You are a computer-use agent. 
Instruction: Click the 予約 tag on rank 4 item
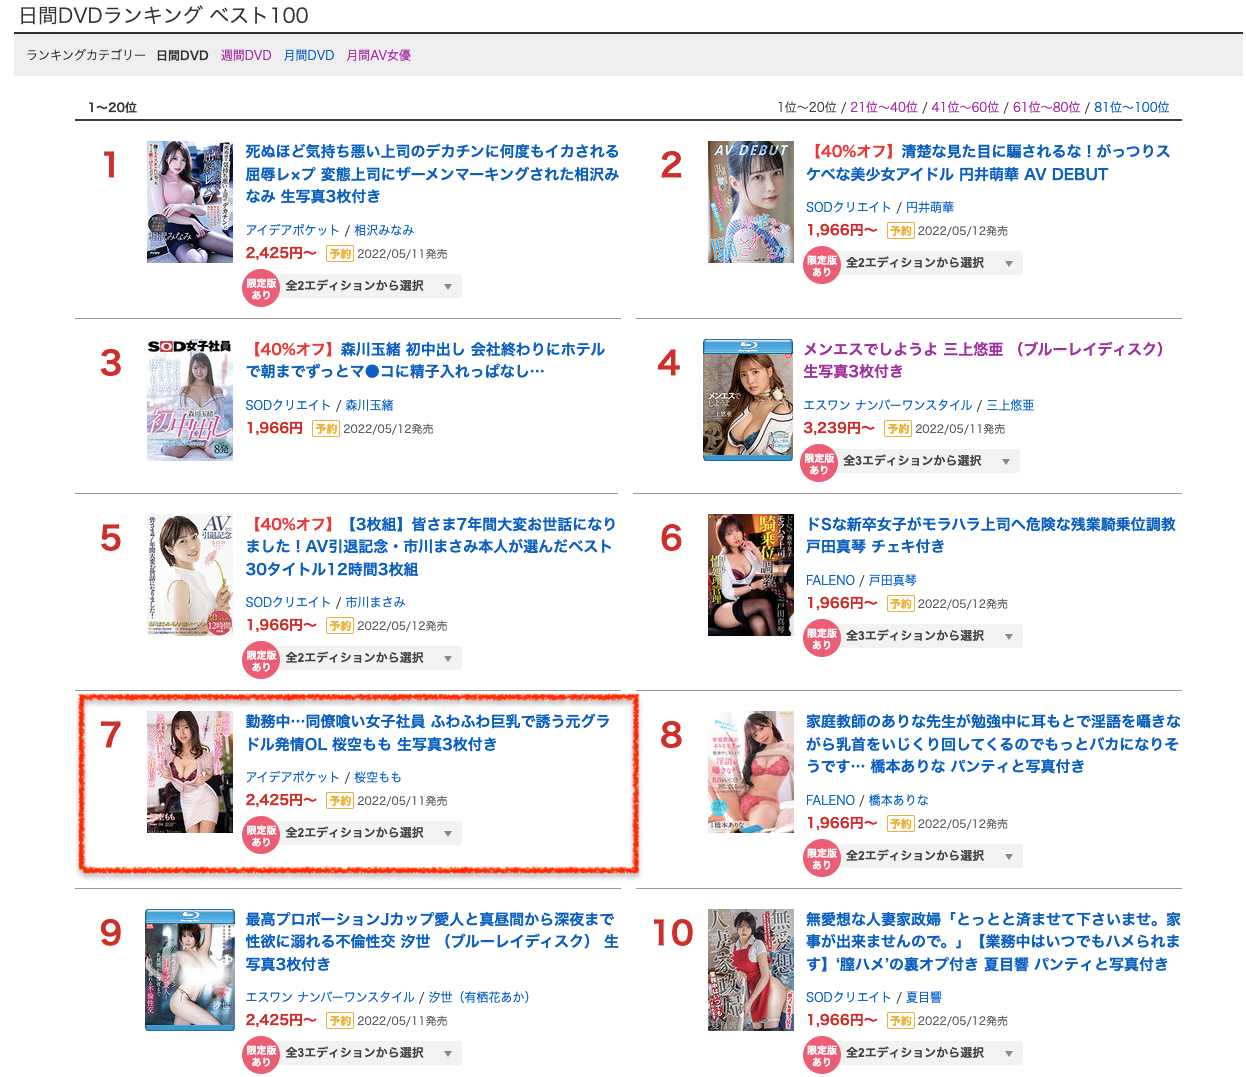click(x=898, y=429)
